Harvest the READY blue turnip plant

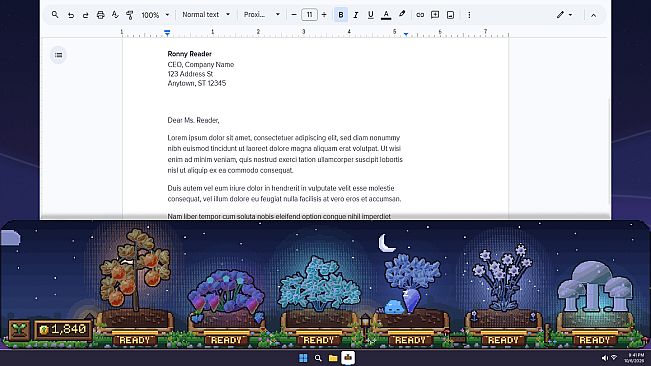[x=410, y=340]
